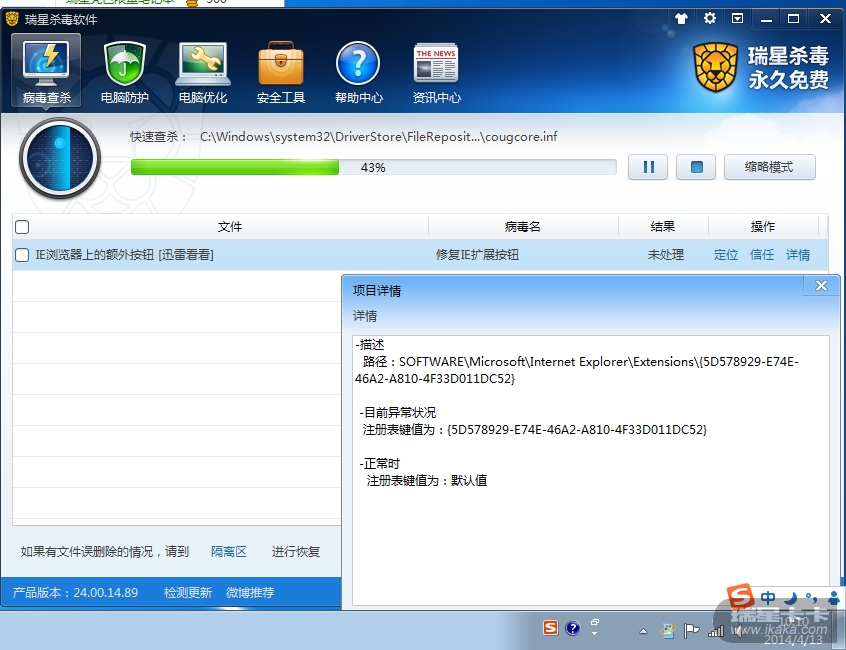
Task: Click the 操作 column header
Action: click(x=763, y=227)
